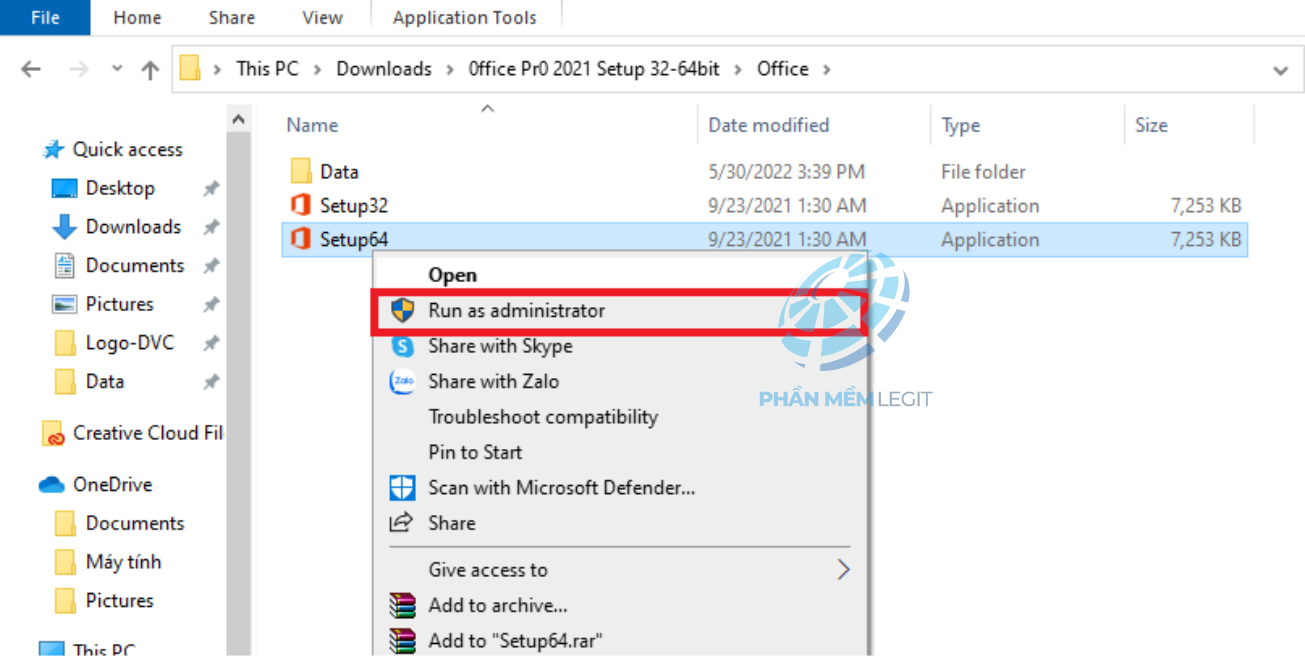Open the Application Tools tab

(x=465, y=17)
